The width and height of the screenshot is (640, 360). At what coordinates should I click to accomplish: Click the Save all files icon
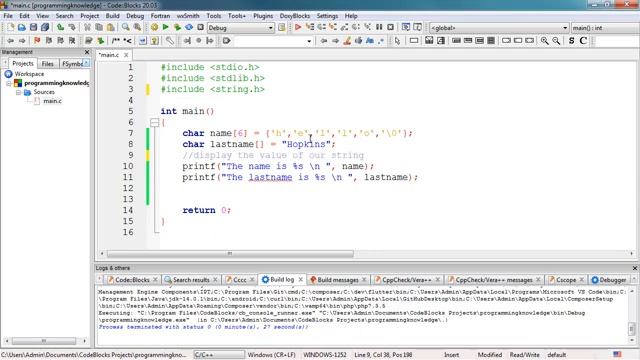pyautogui.click(x=45, y=27)
